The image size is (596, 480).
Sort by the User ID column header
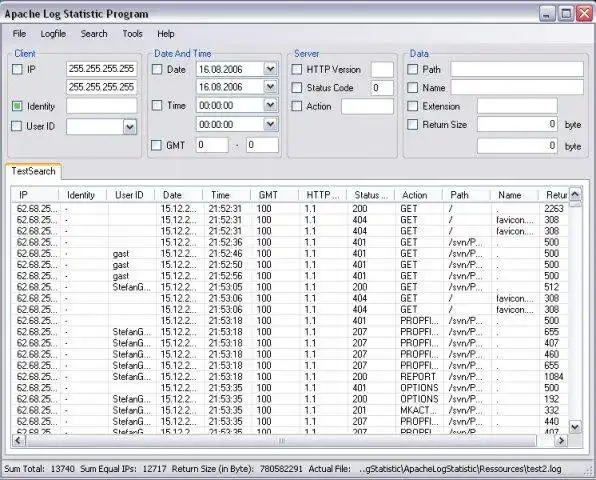tap(130, 195)
